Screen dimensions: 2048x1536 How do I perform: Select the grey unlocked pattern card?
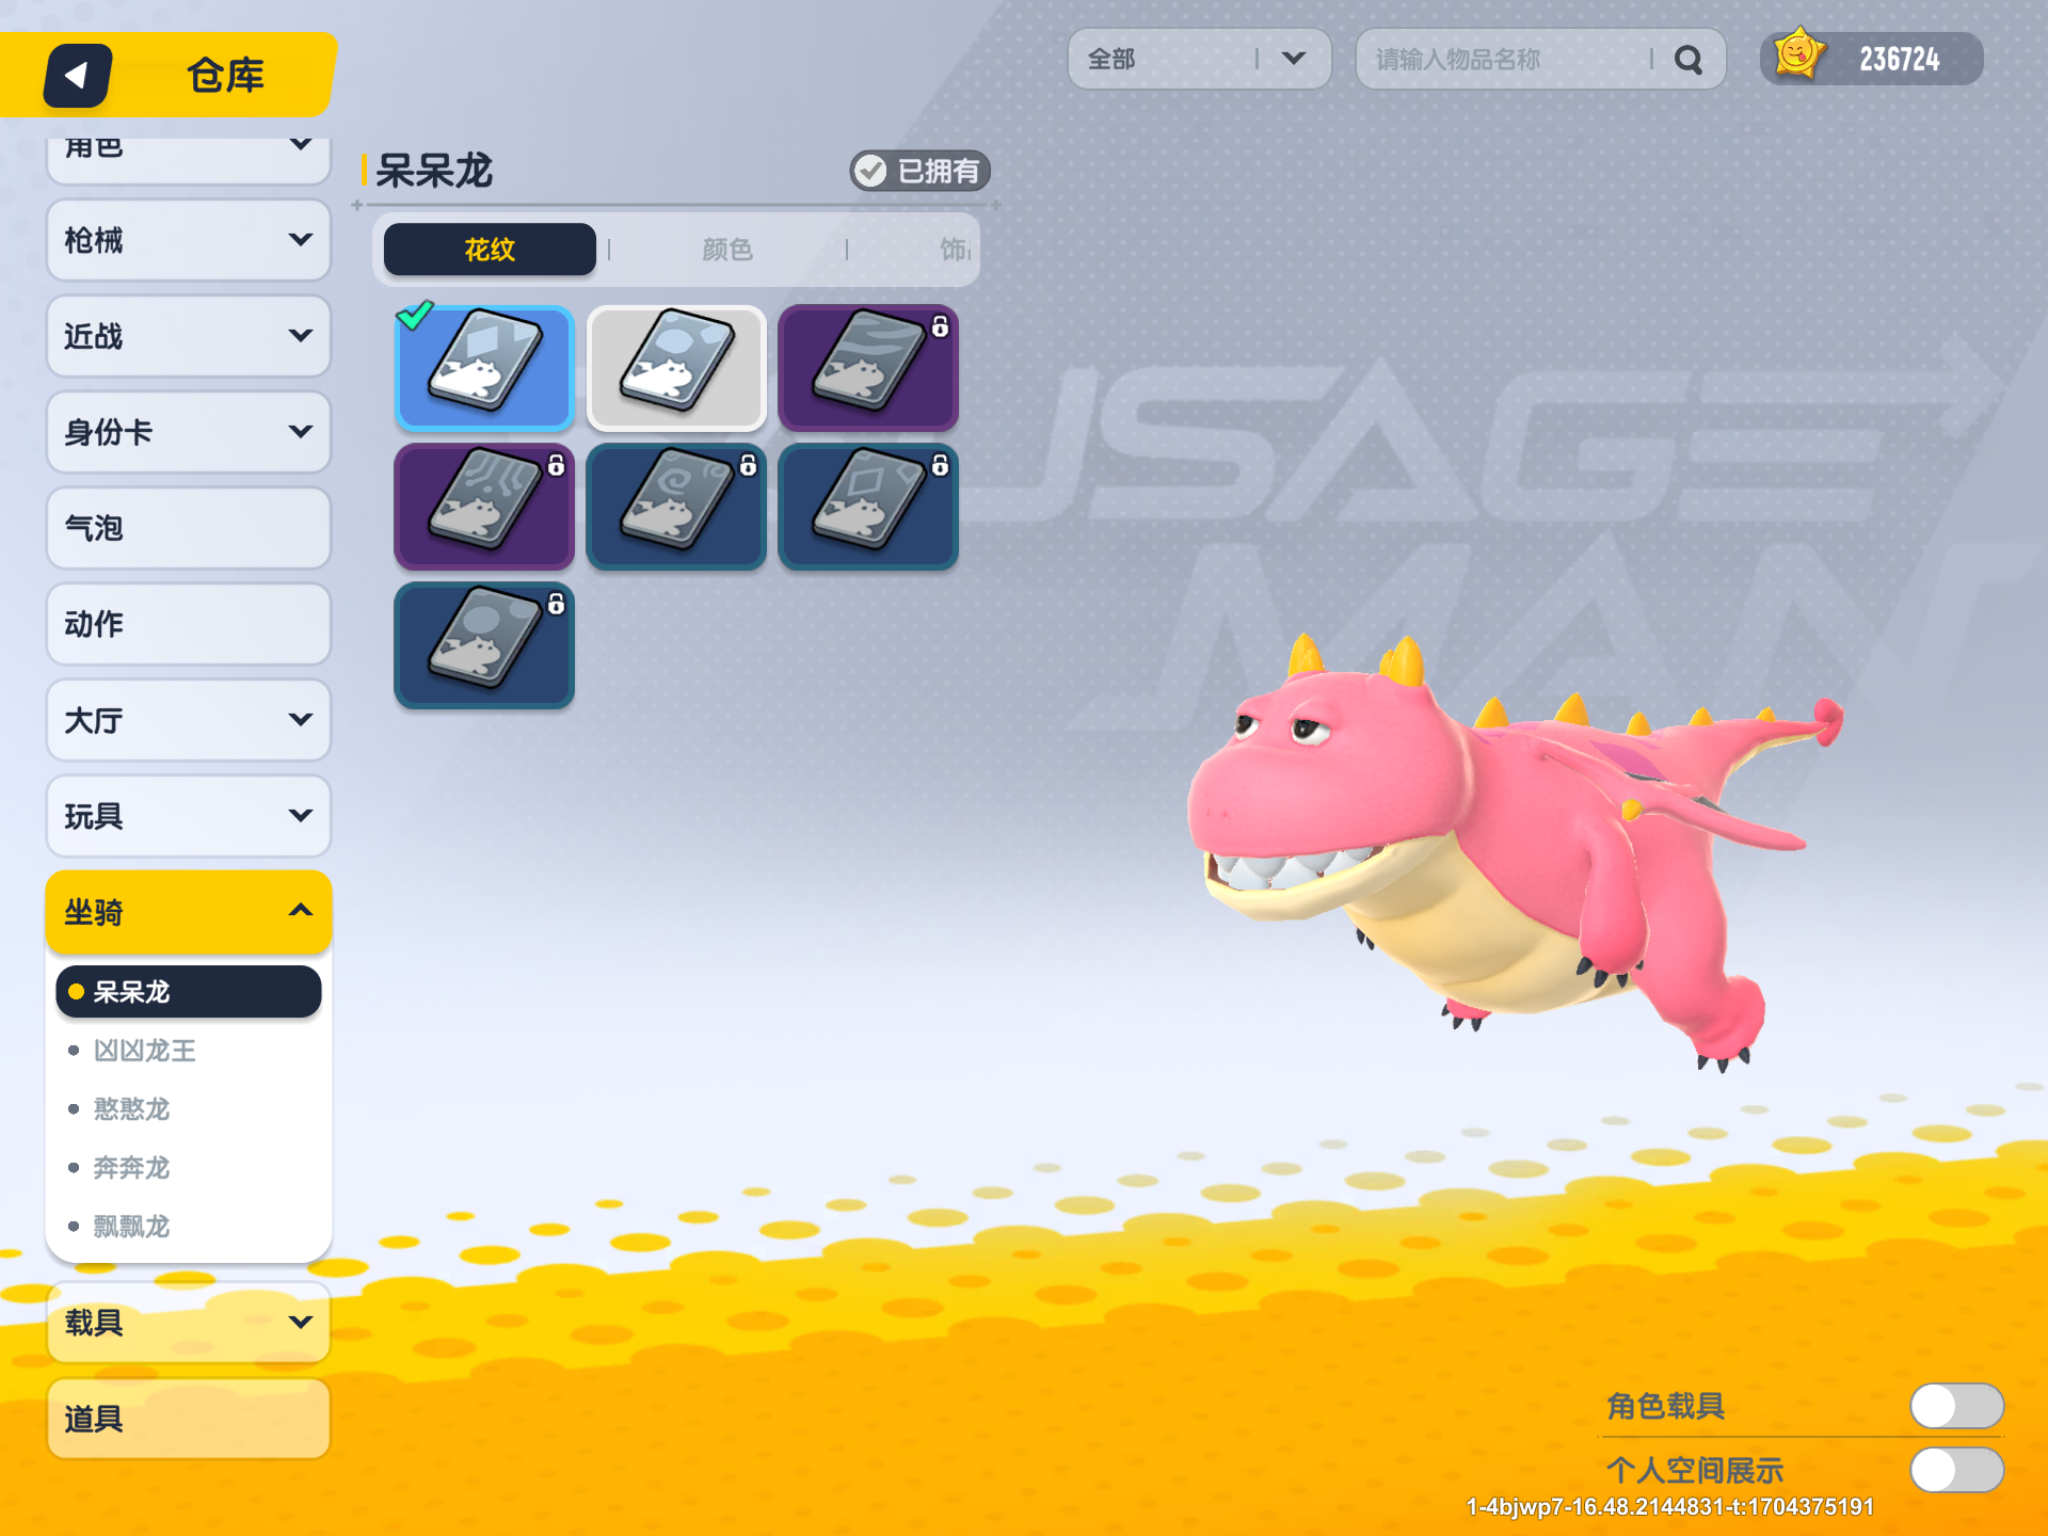click(x=676, y=368)
